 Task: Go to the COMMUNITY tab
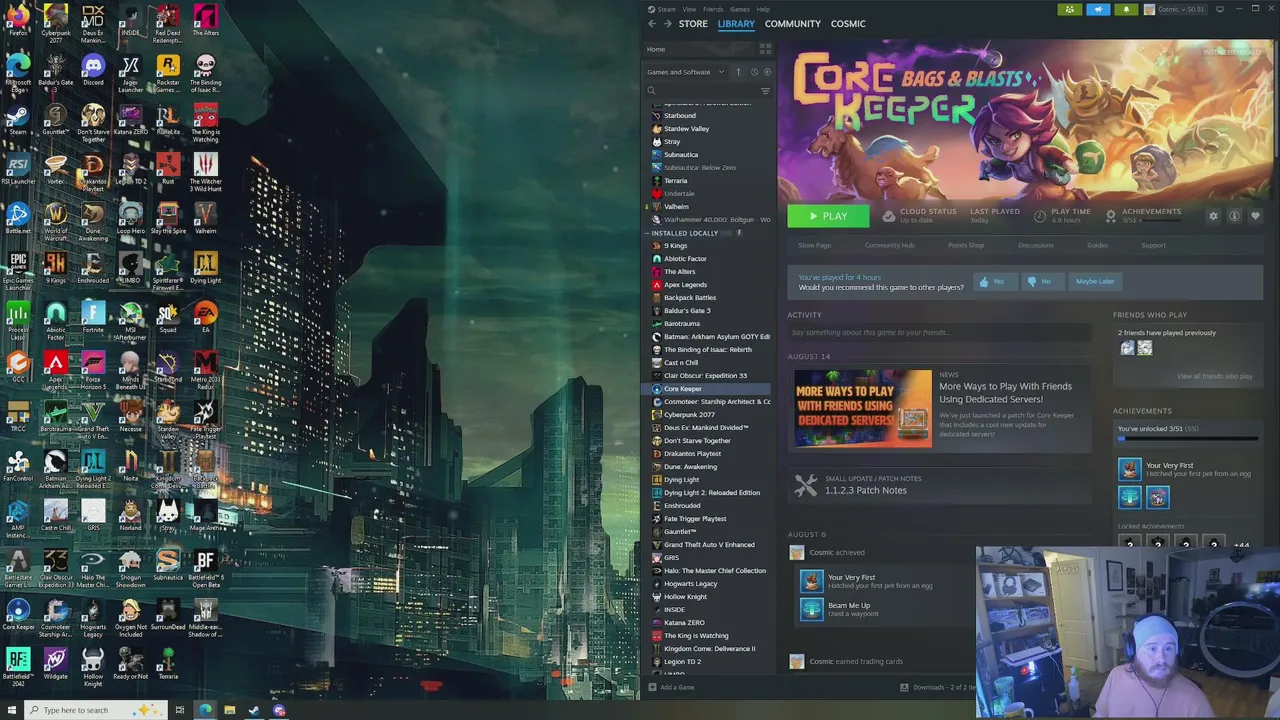coord(793,23)
